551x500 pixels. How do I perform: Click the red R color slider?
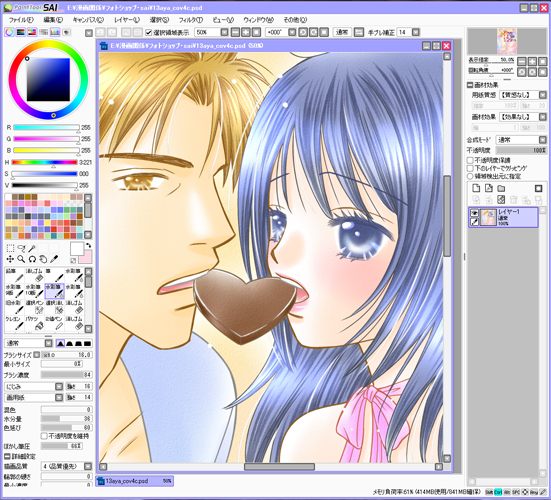46,128
